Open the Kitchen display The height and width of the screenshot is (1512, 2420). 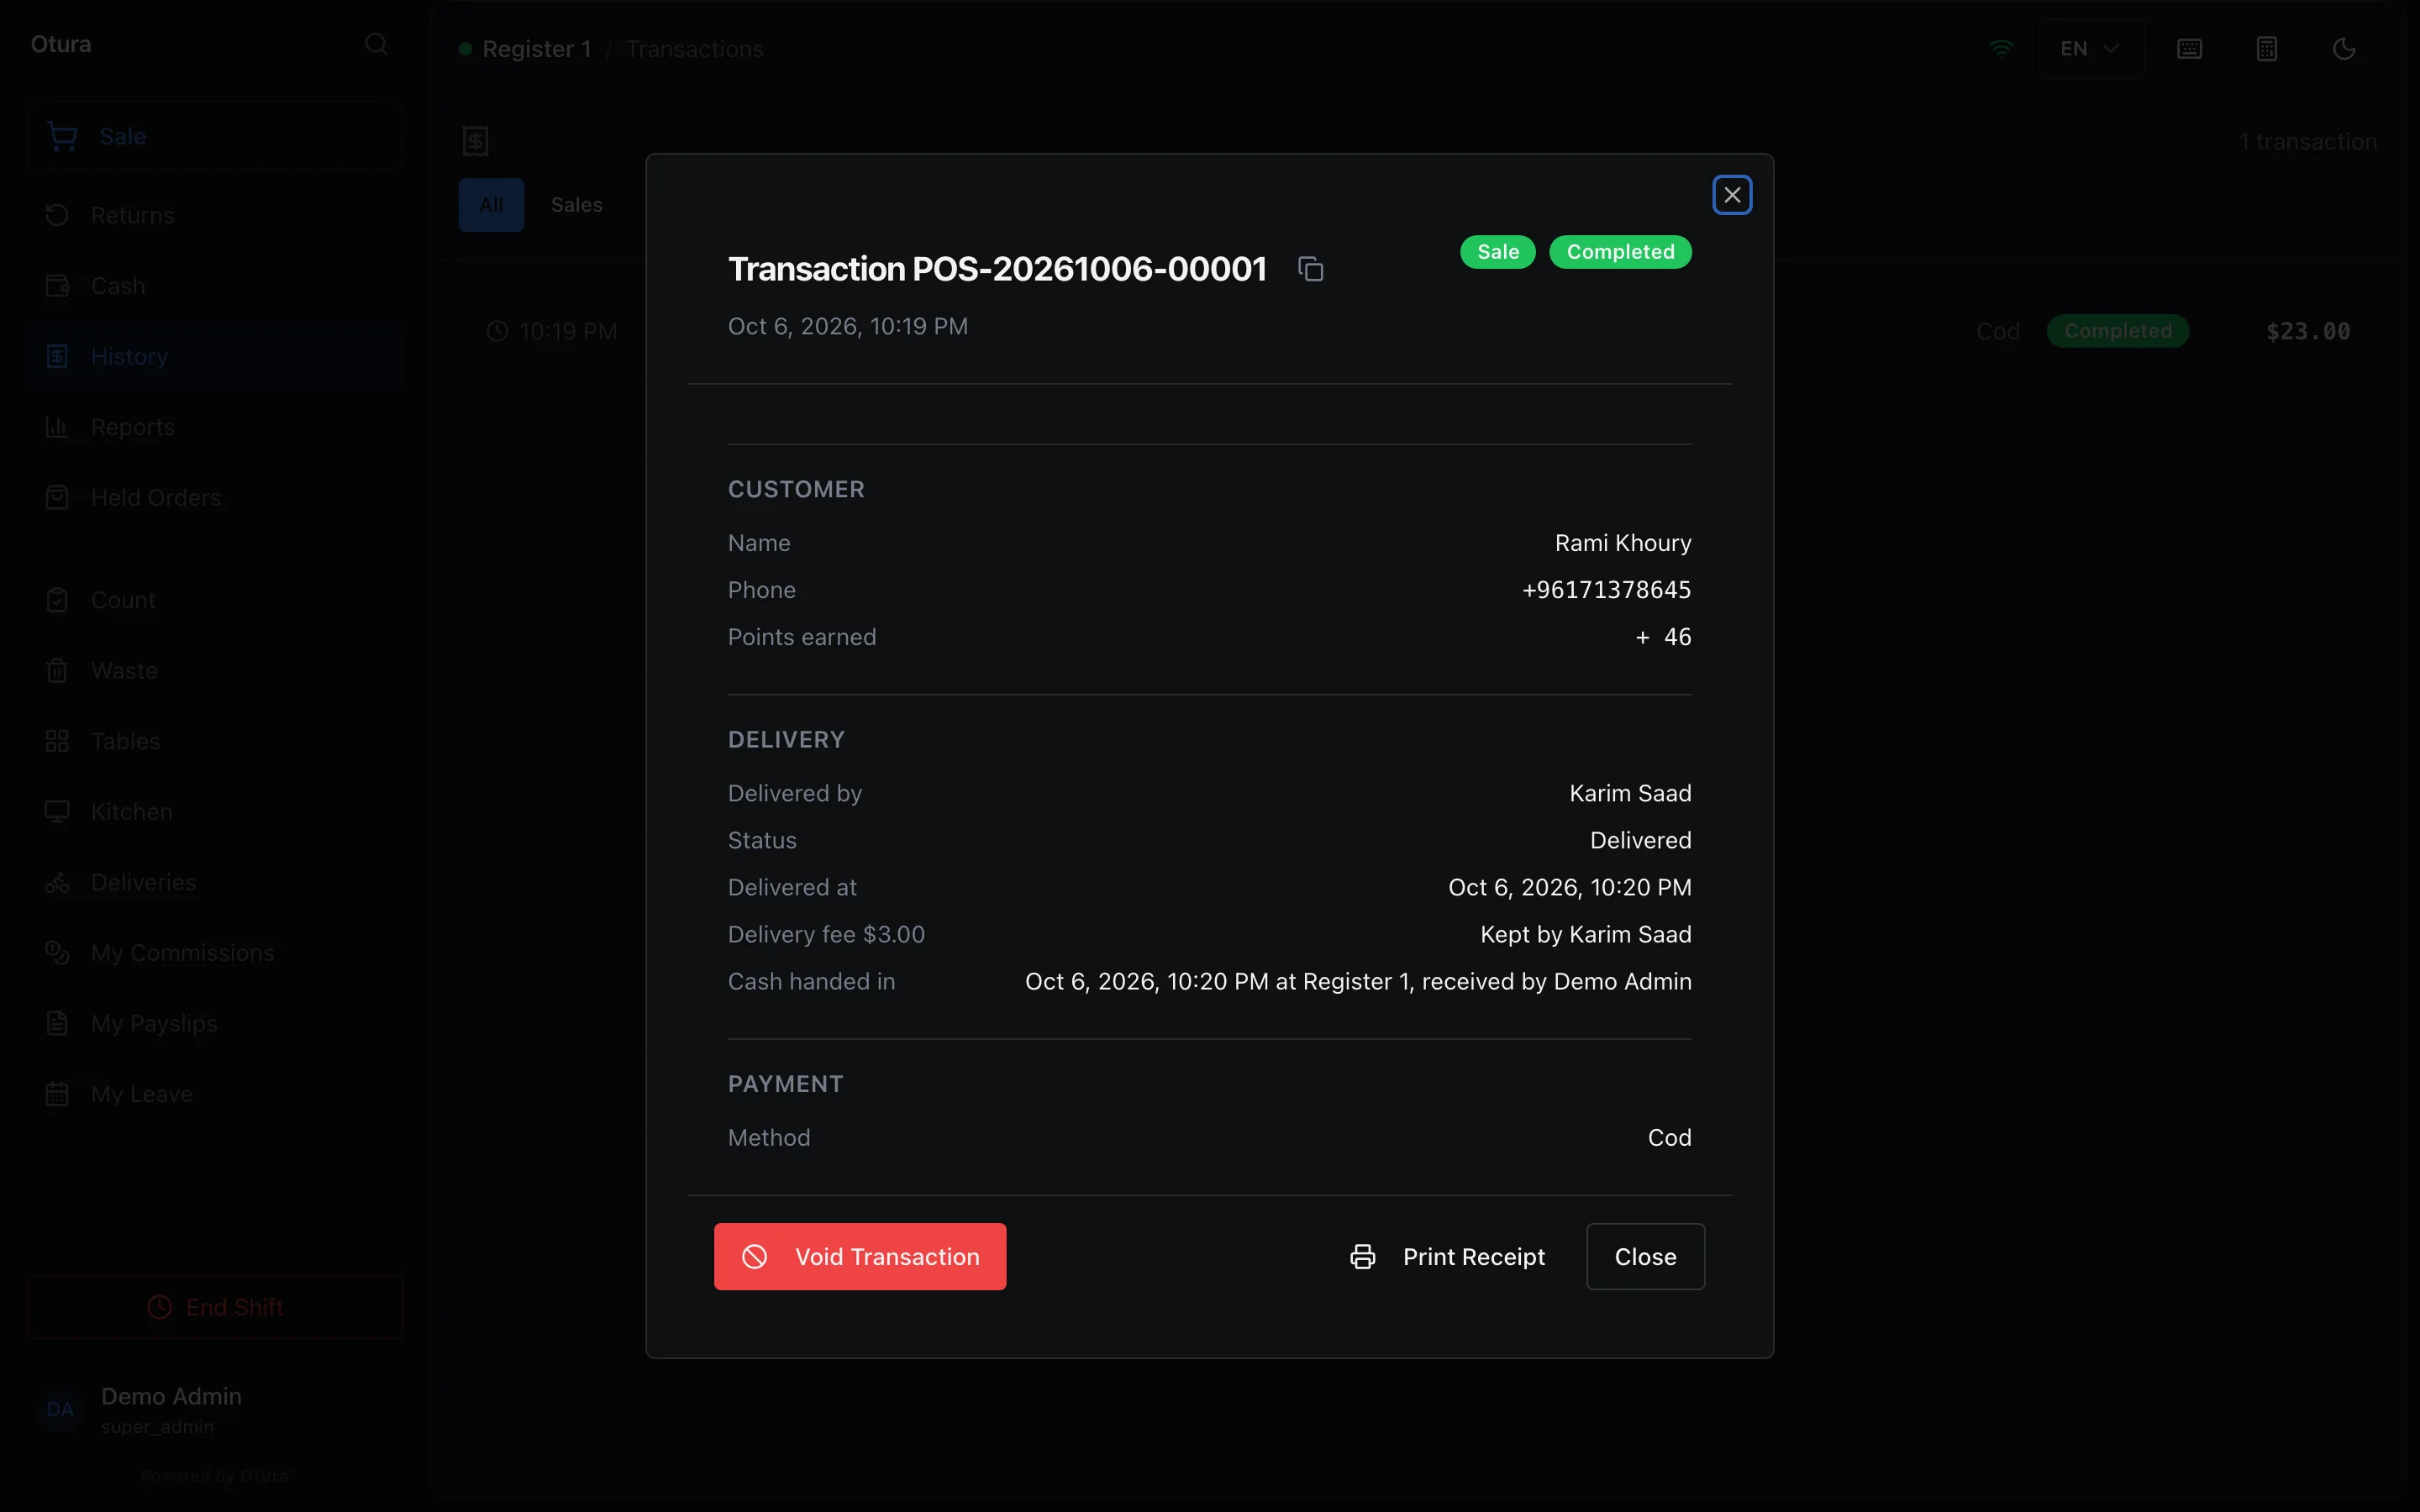coord(215,811)
